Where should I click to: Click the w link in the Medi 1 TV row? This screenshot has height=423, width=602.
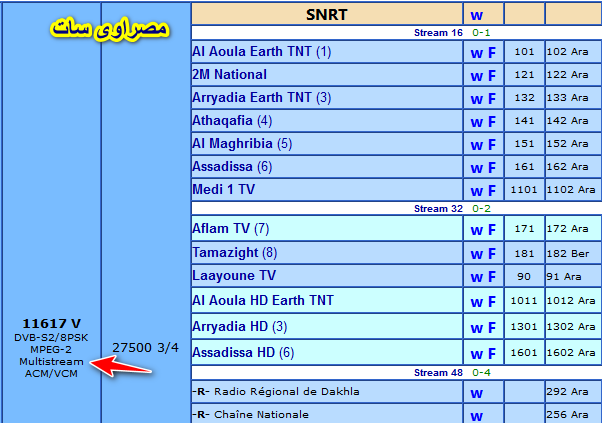pos(476,191)
